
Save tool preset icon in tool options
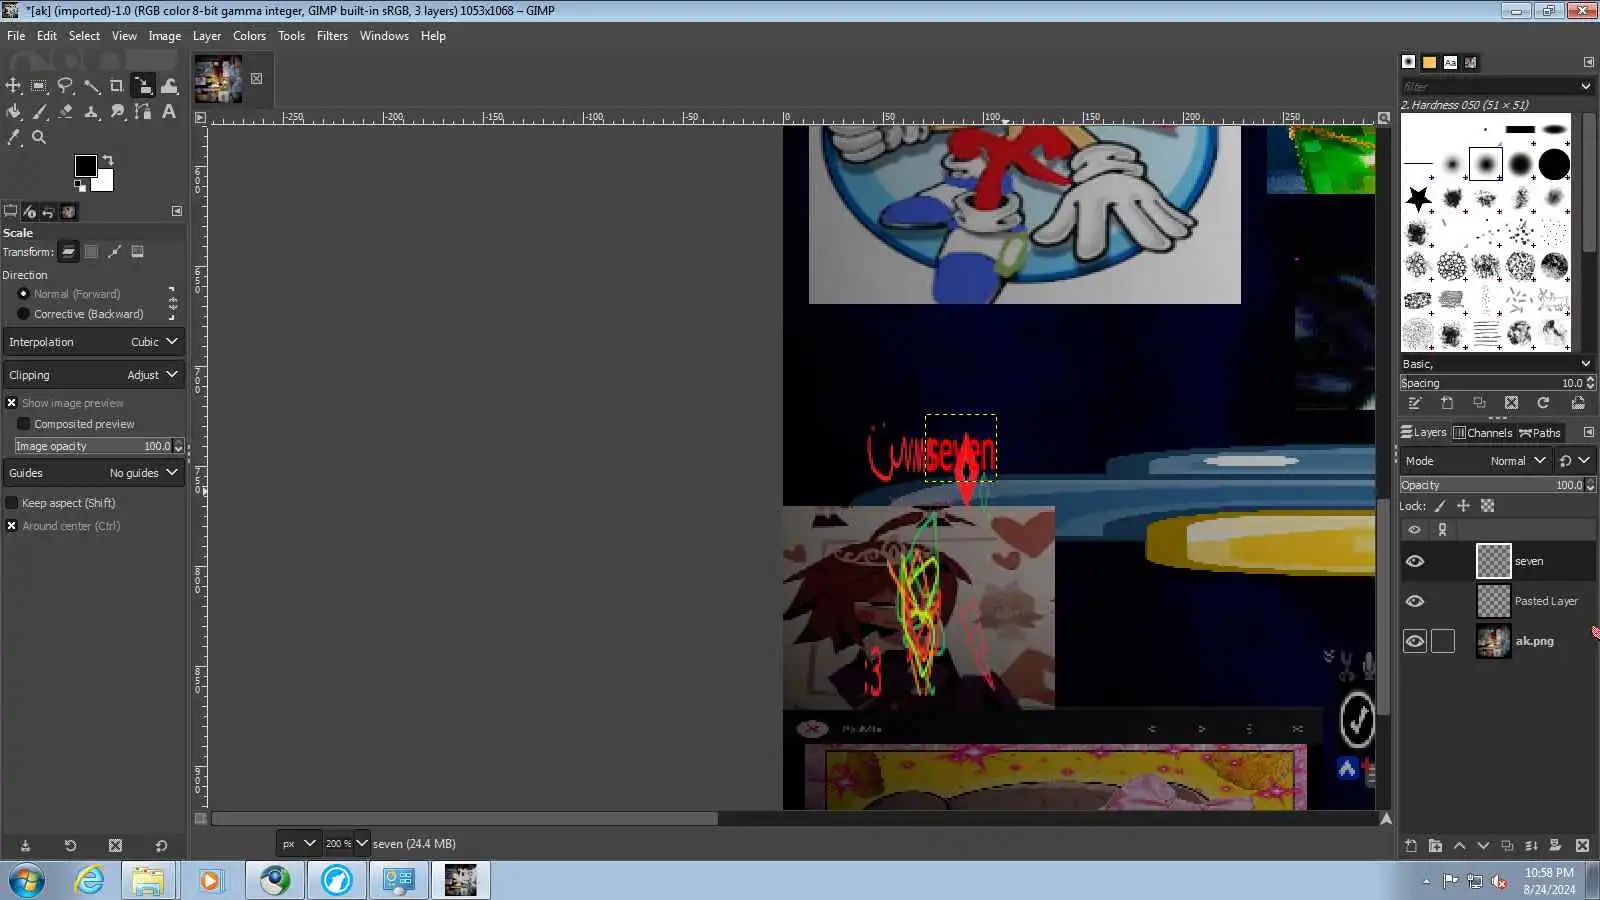25,846
